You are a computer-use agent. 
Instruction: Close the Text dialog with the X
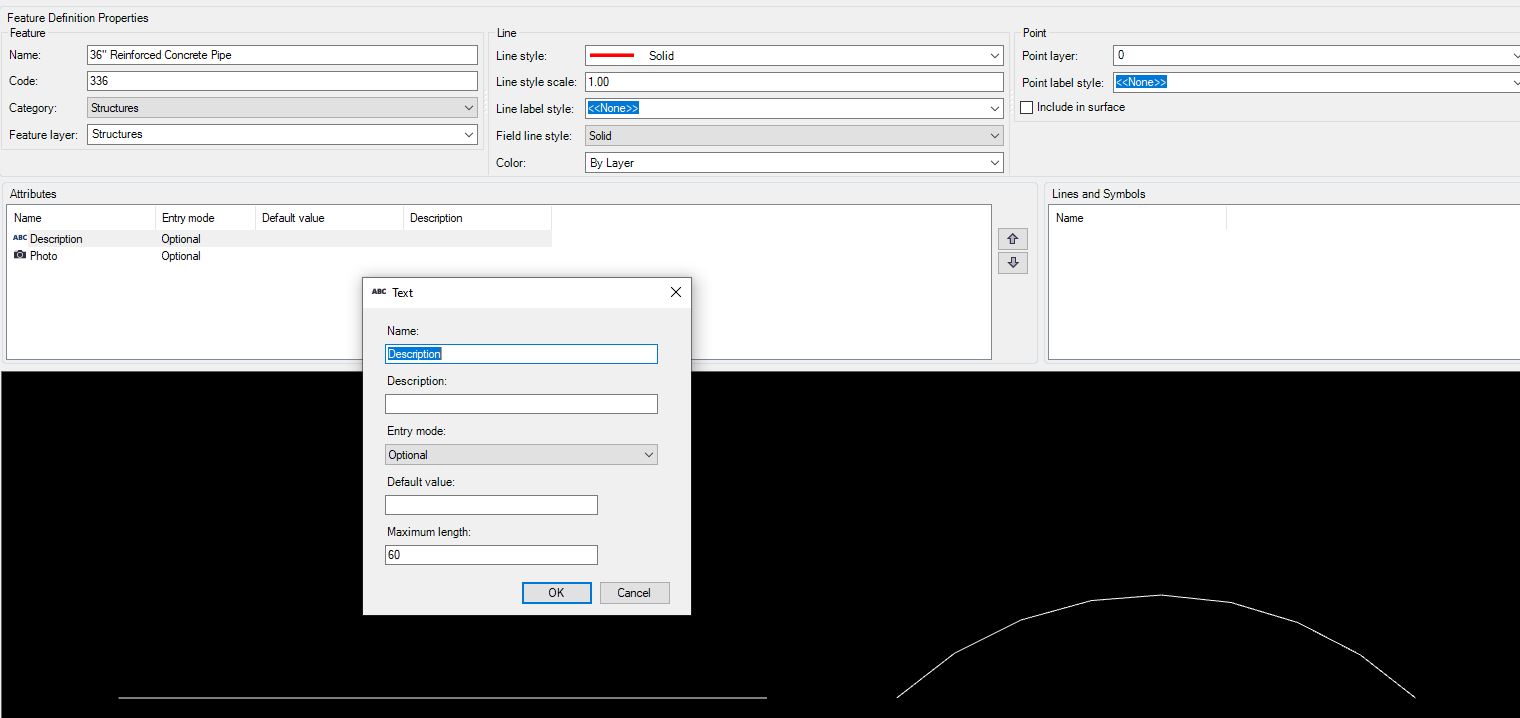675,292
